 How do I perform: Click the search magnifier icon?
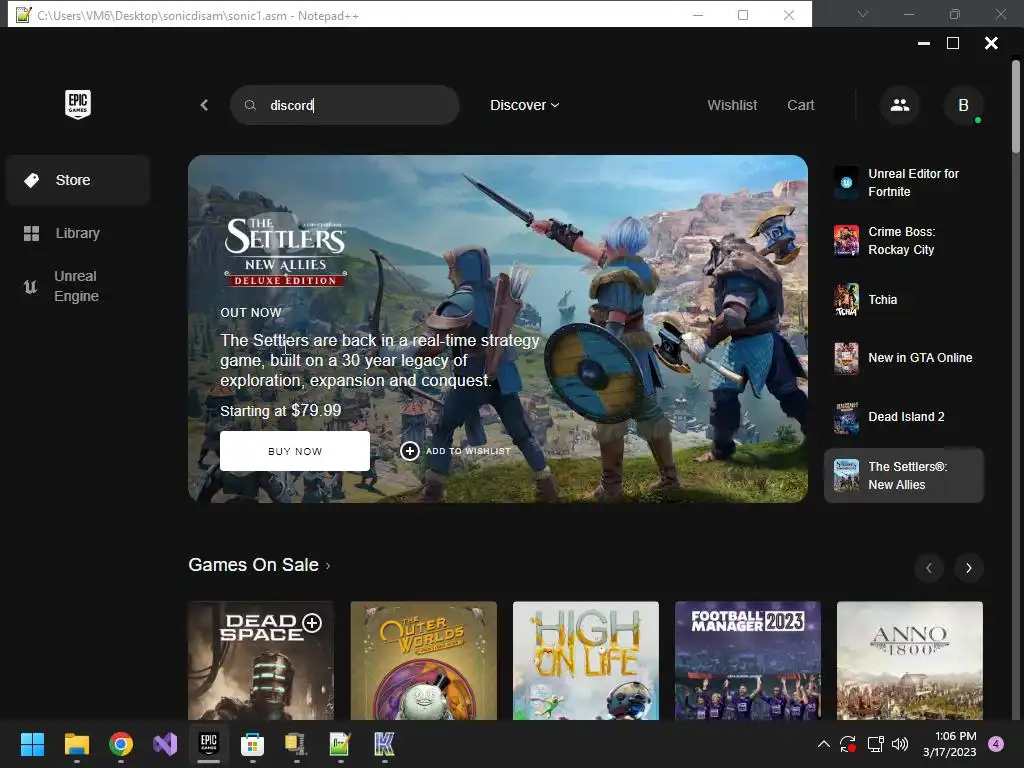tap(250, 105)
